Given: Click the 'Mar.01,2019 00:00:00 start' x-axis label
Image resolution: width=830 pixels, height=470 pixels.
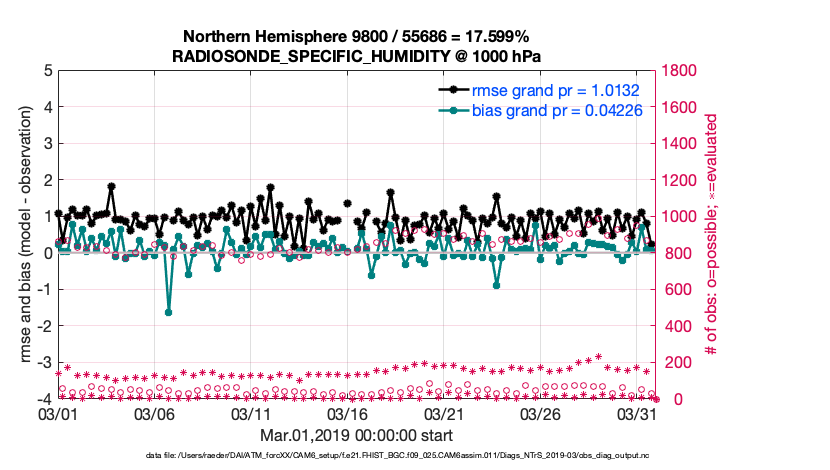Looking at the screenshot, I should pos(356,435).
